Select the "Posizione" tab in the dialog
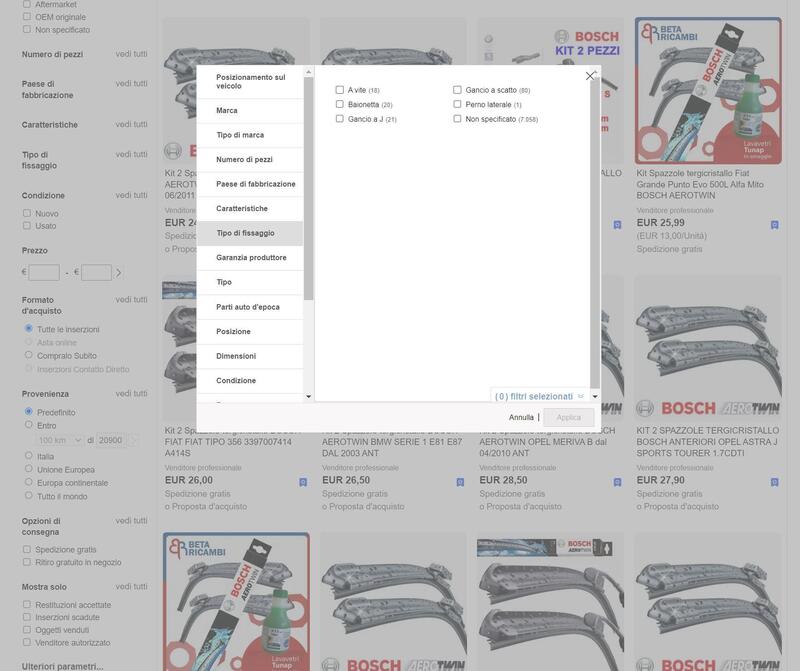 250,332
